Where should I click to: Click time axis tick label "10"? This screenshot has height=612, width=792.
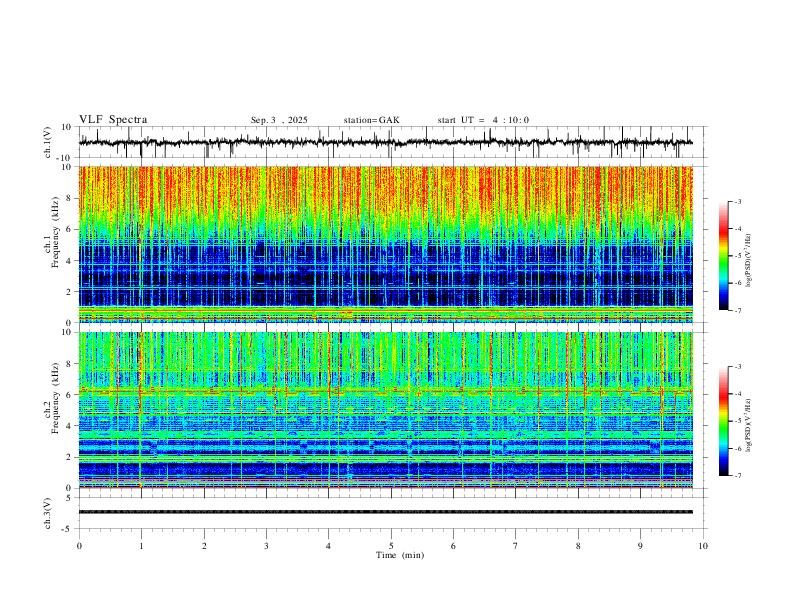703,546
